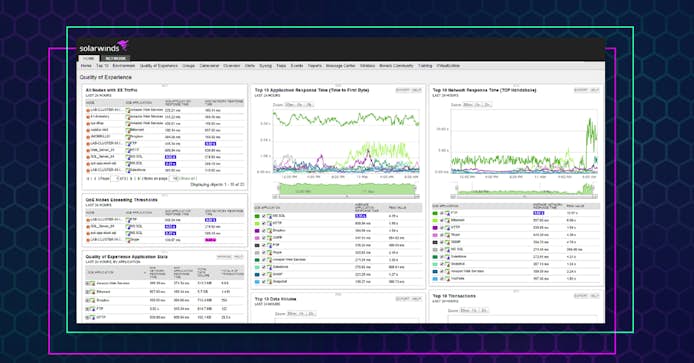Image resolution: width=694 pixels, height=363 pixels.
Task: Uncheck HTTP series in Application Response Time
Action: 264,224
